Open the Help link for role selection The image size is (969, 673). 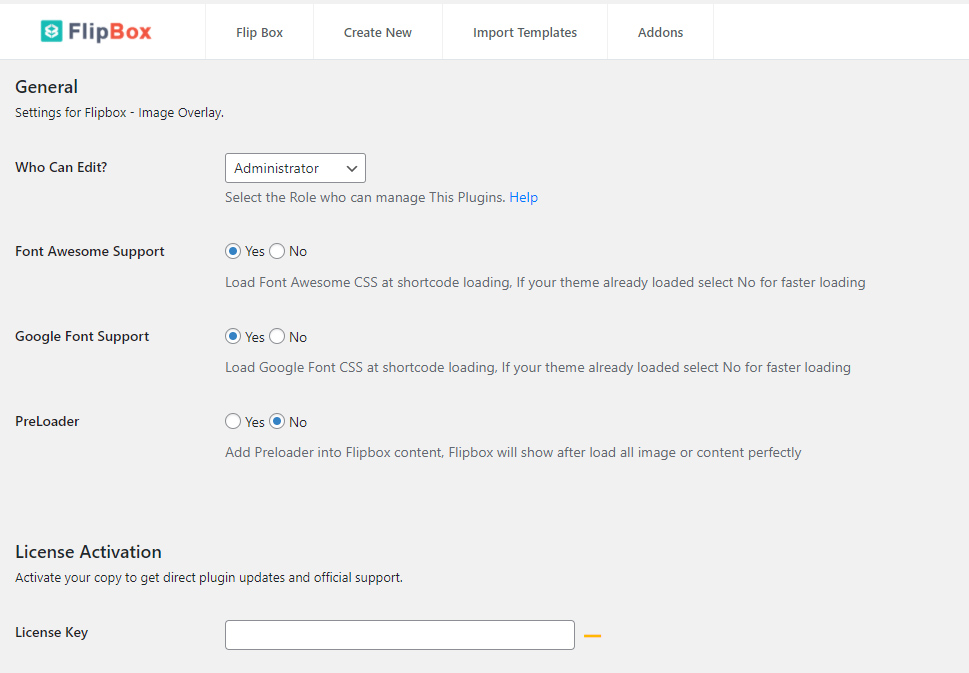tap(523, 198)
